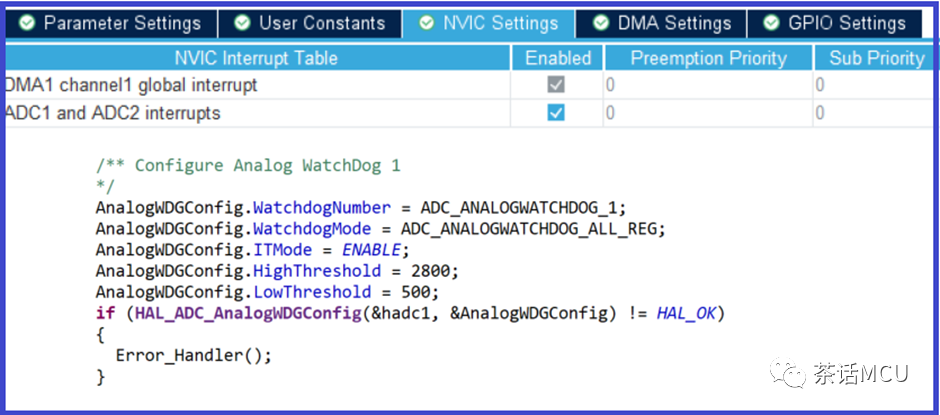Toggle DMA1 channel1 global interrupt checkbox
Screen dimensions: 940x415
click(x=556, y=85)
